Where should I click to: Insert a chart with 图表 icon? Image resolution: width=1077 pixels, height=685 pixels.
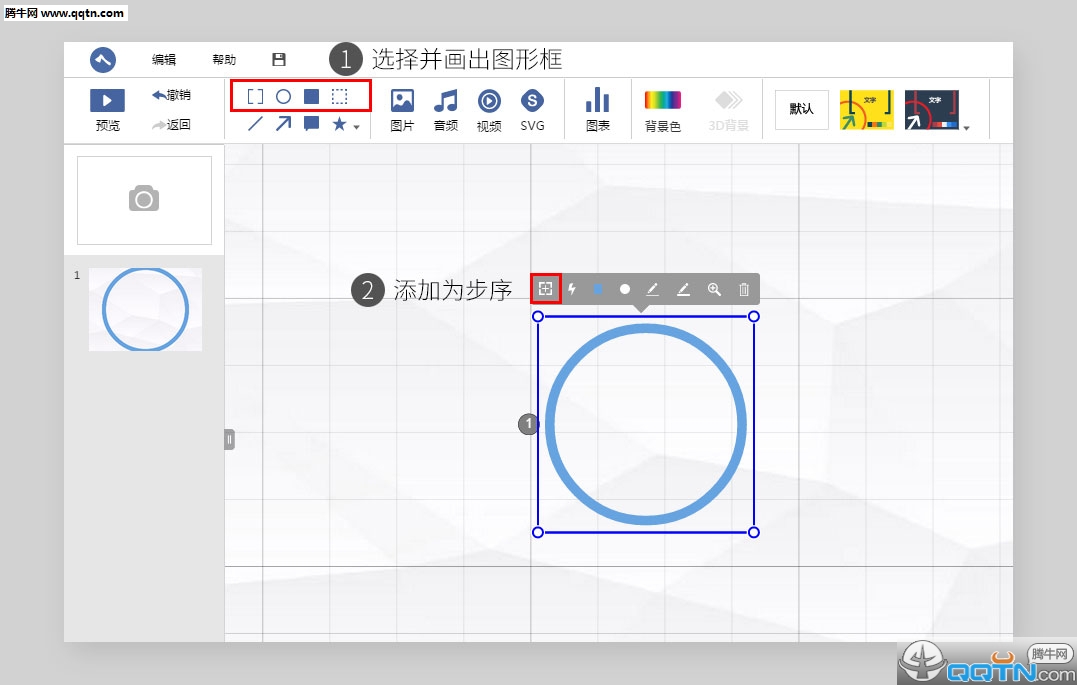tap(597, 108)
